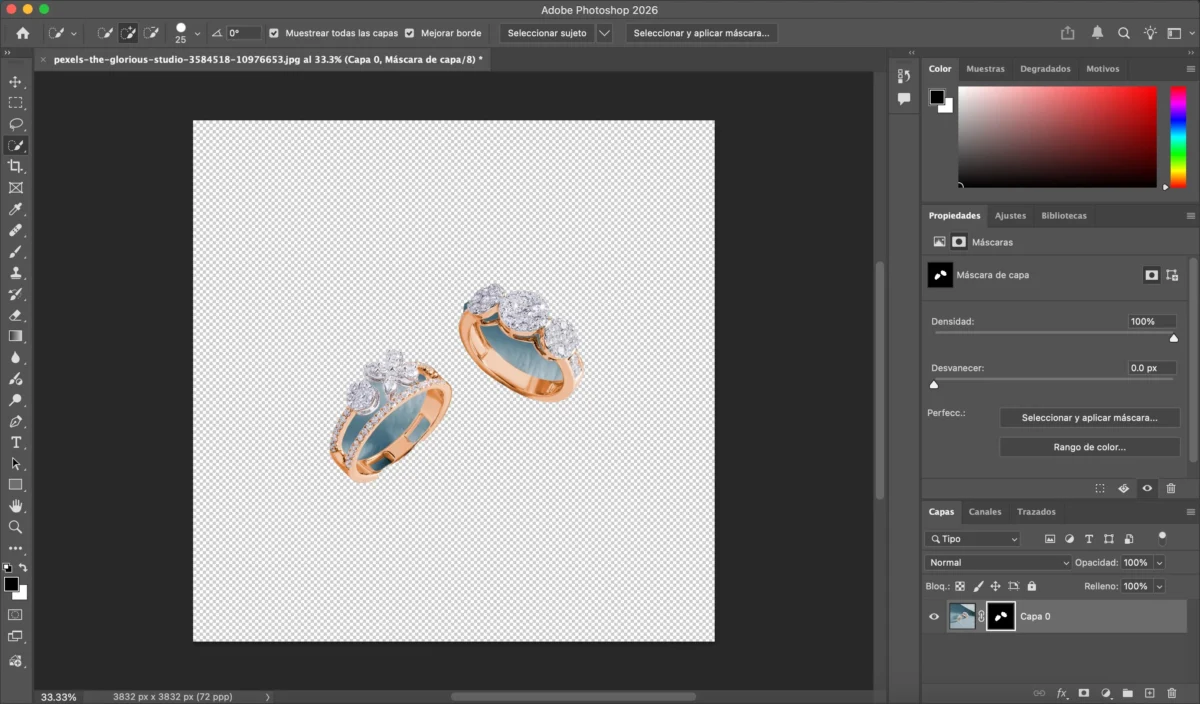This screenshot has width=1200, height=704.
Task: Open the Degradados tab
Action: coord(1045,69)
